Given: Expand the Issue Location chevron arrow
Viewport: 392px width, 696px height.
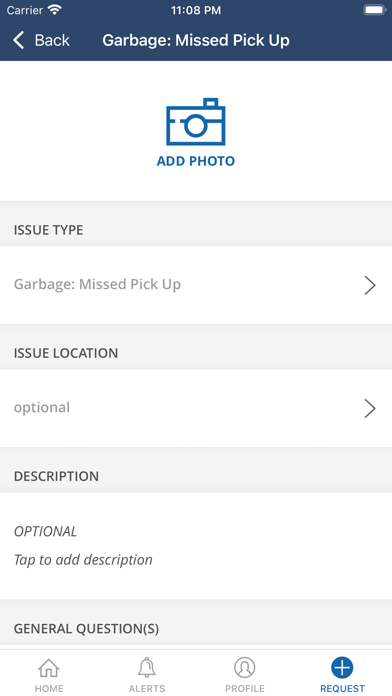Looking at the screenshot, I should pos(370,408).
